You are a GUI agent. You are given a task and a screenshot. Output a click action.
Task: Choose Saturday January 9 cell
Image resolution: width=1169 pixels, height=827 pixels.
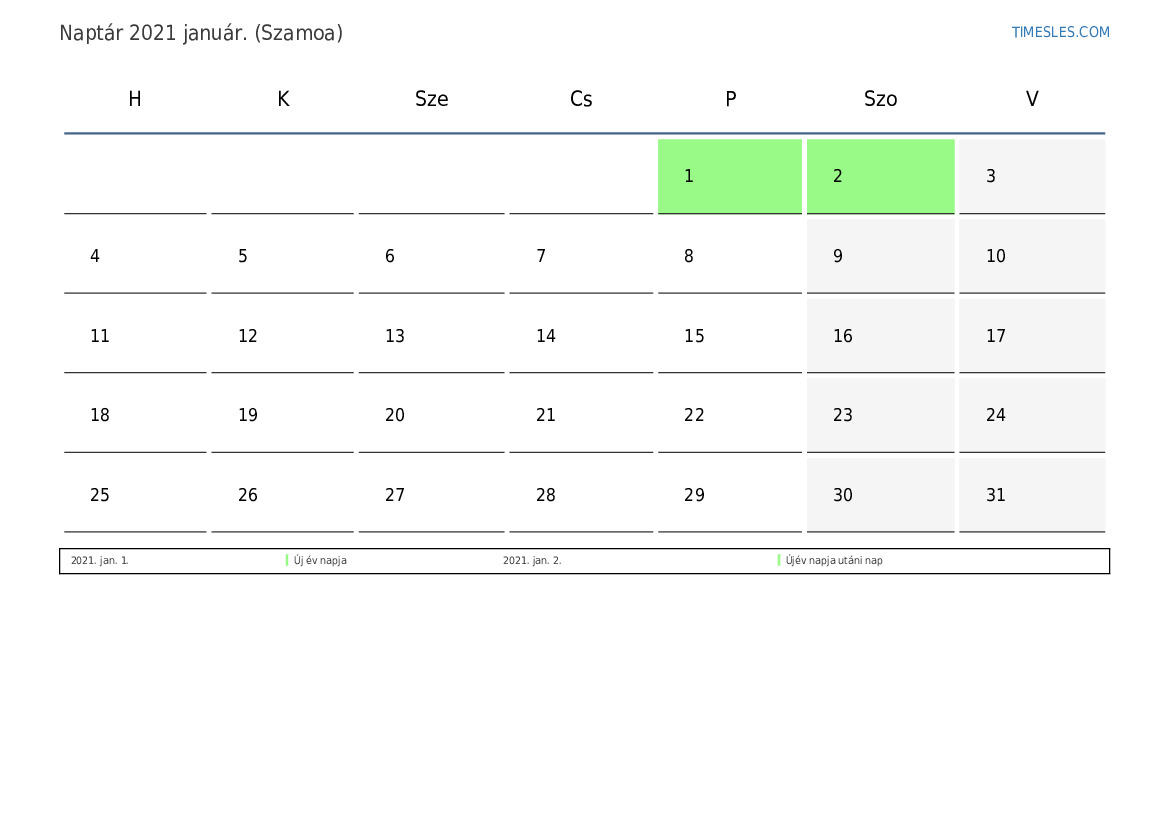click(880, 256)
